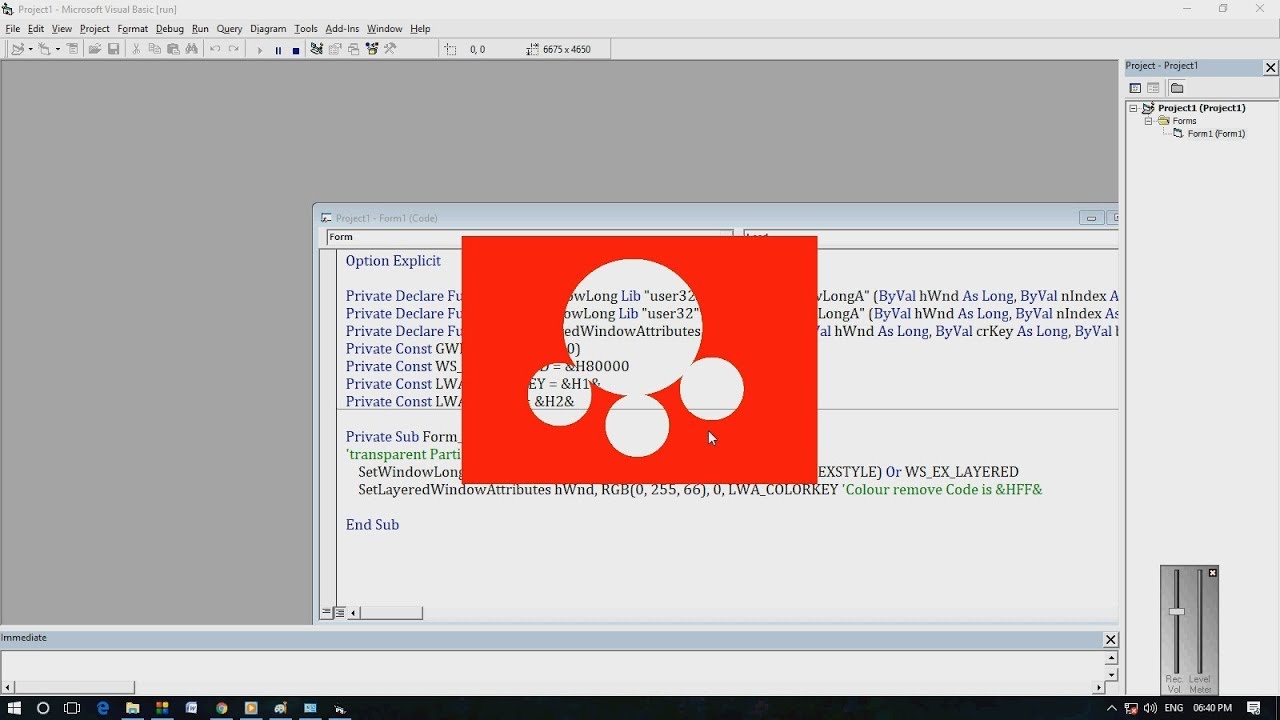This screenshot has height=720, width=1280.
Task: Click the Paste toolbar icon
Action: click(x=173, y=49)
